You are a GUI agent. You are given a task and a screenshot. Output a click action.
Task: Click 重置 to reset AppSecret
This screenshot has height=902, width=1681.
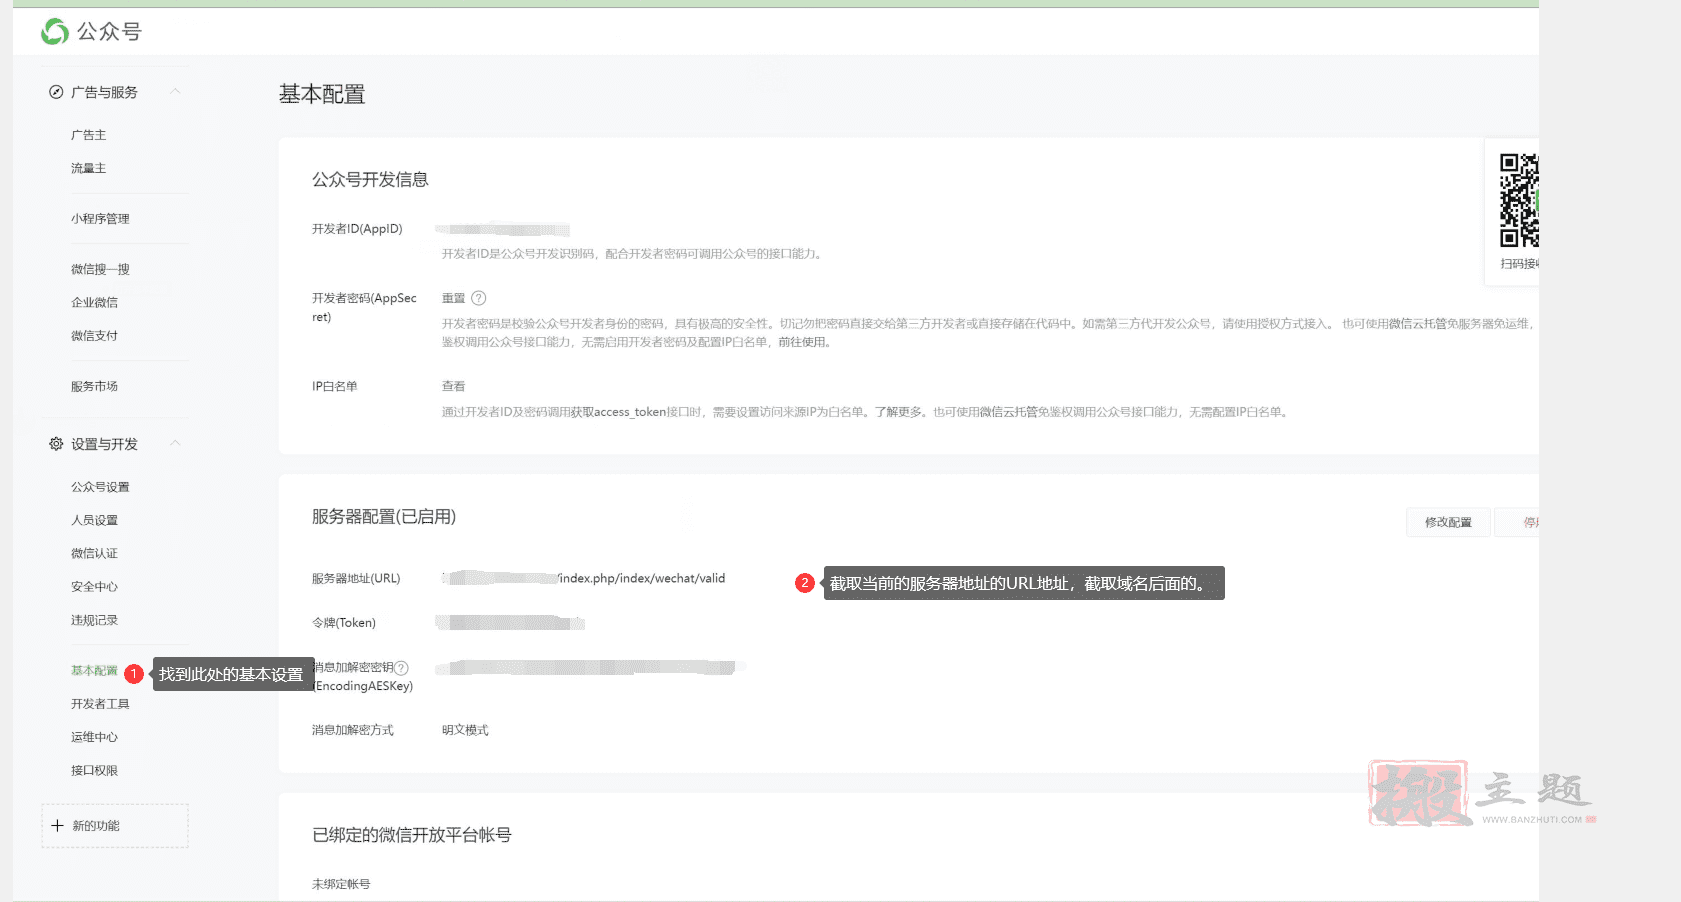click(454, 298)
